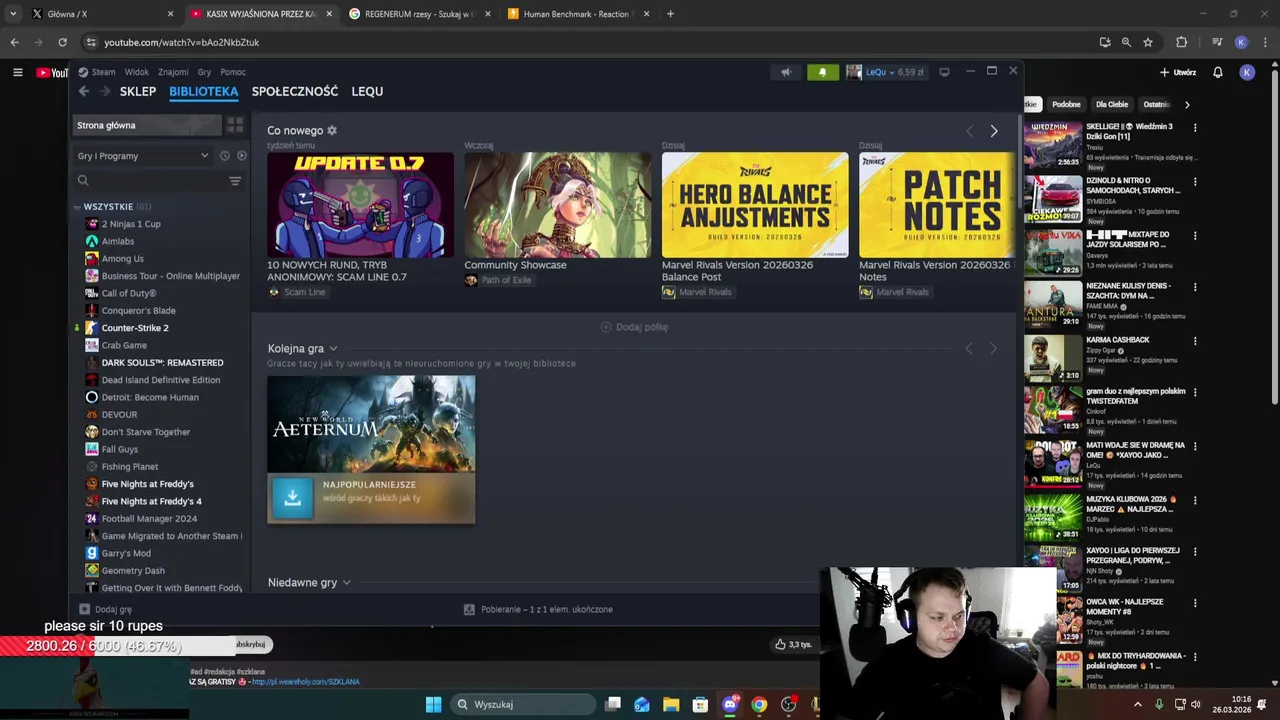Show ready-to-play games filter icon
Screen dimensions: 1280x720
(x=241, y=156)
